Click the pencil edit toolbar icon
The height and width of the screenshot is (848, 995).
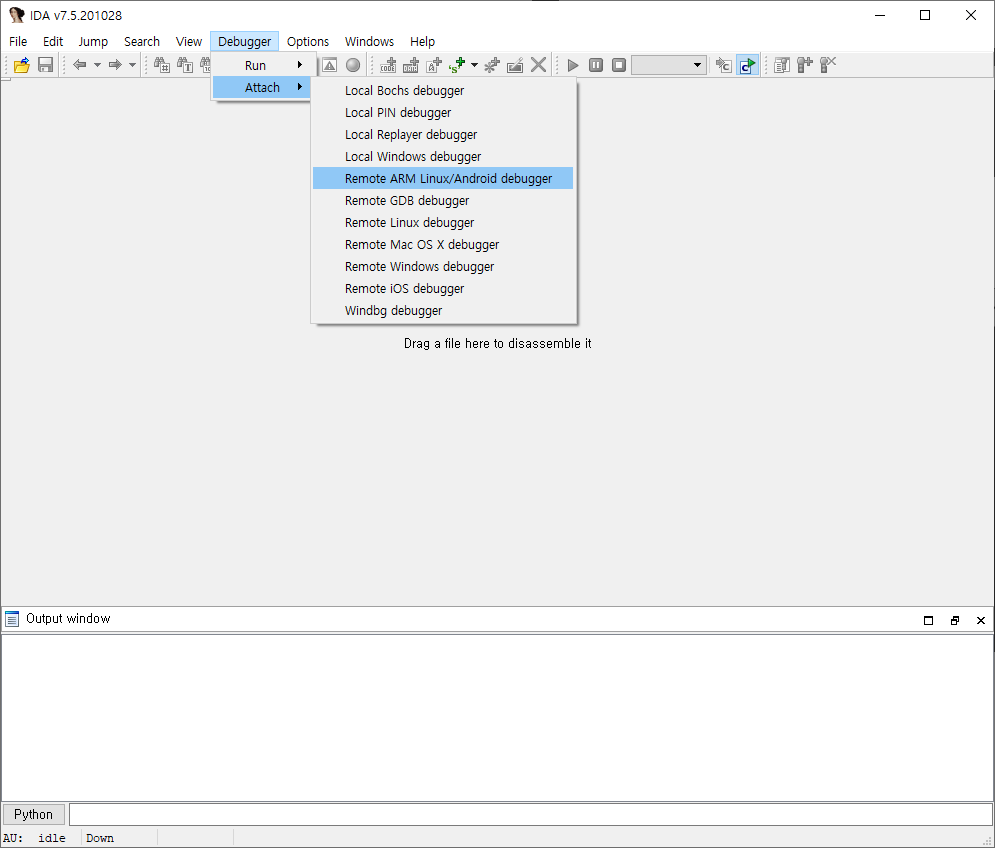pos(515,65)
